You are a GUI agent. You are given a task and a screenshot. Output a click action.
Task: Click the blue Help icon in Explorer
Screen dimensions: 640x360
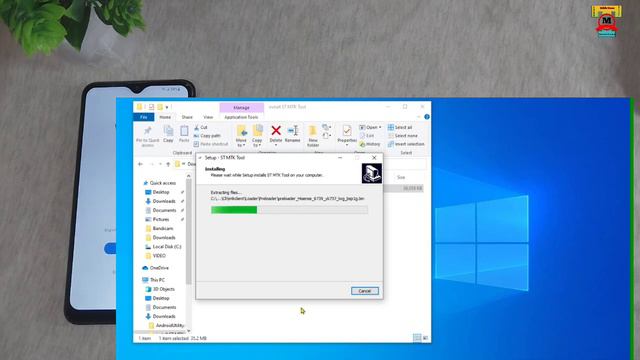pyautogui.click(x=427, y=117)
